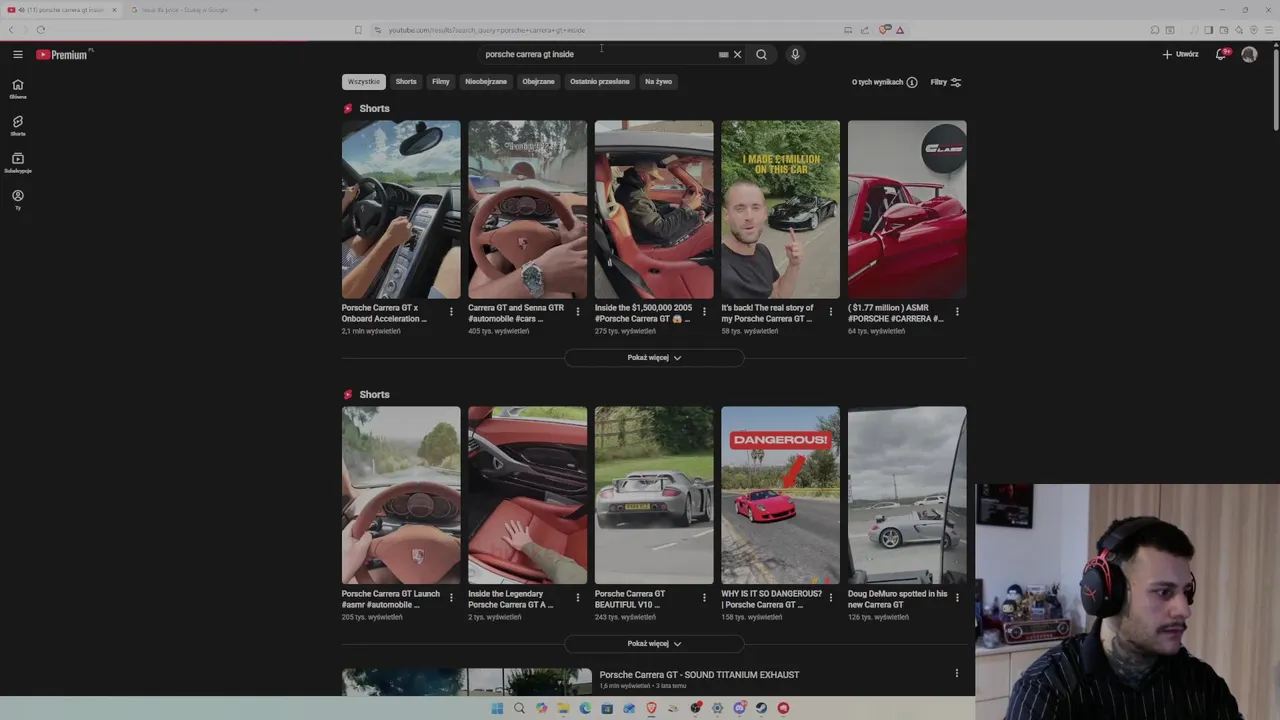Open Porsche Carrera GT Launch short thumbnail
Viewport: 1280px width, 720px height.
tap(401, 496)
